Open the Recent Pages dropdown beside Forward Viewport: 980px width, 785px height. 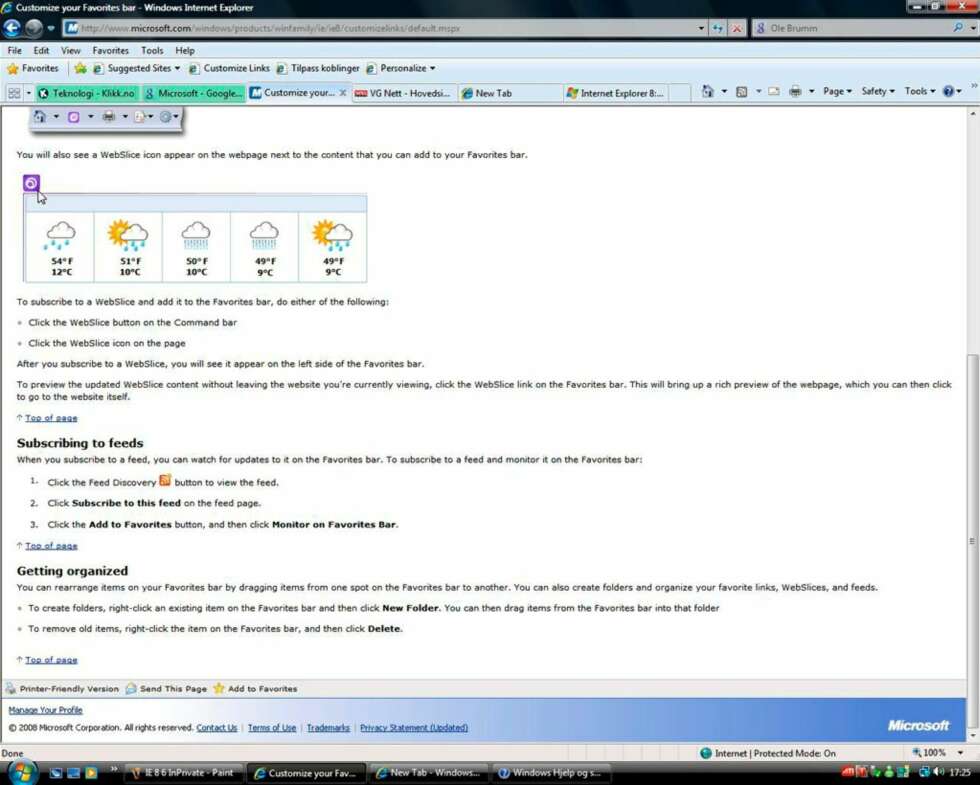coord(51,28)
